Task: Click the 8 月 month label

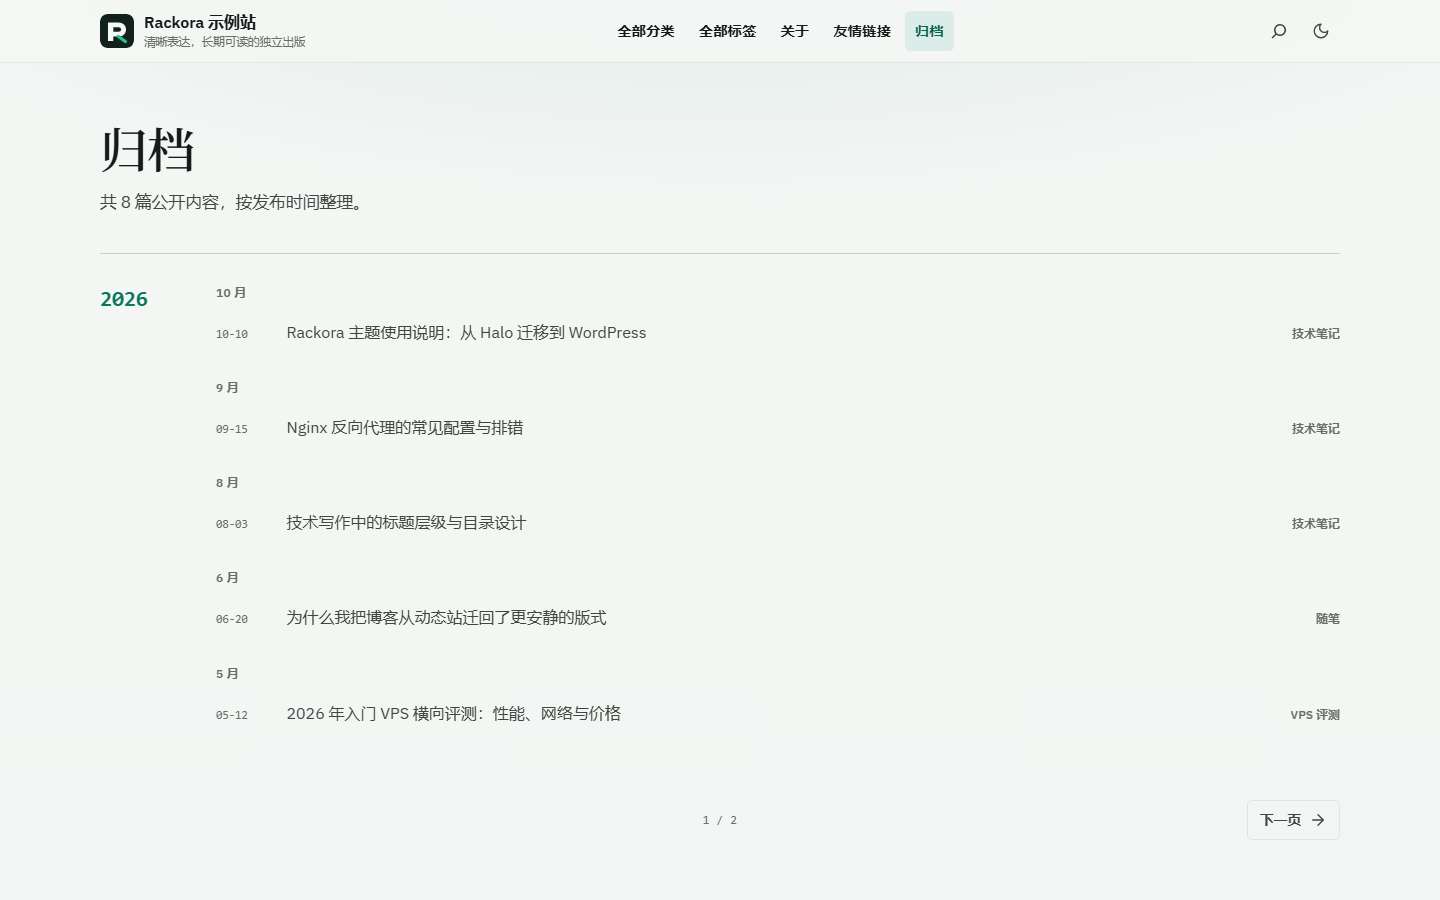Action: (227, 483)
